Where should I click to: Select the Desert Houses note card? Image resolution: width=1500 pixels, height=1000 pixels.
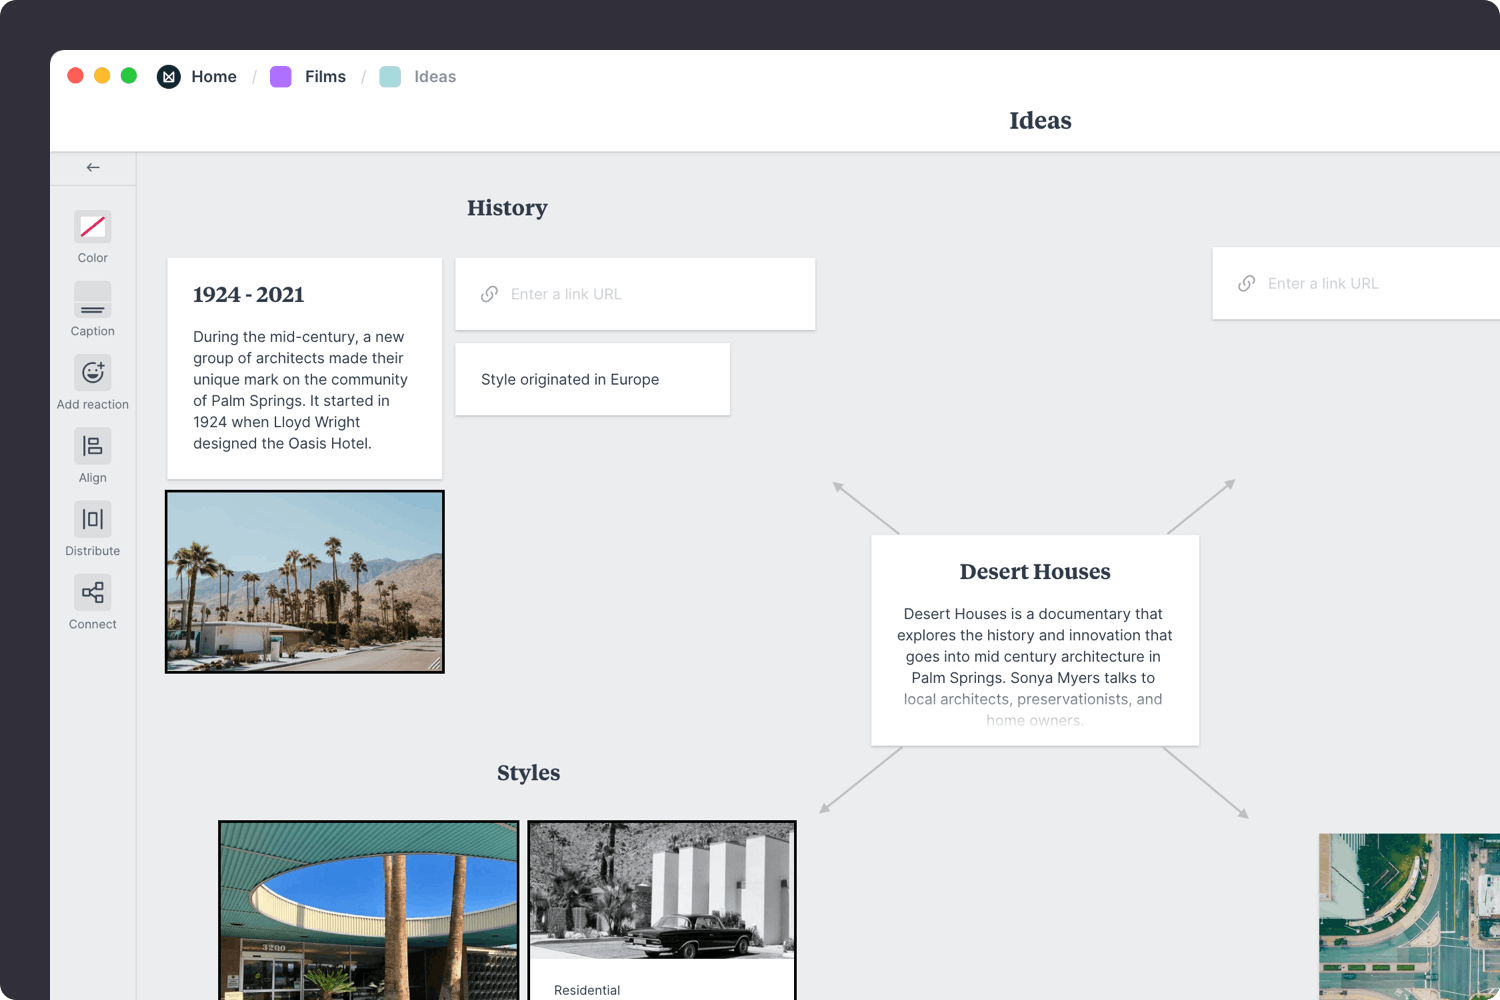1035,640
